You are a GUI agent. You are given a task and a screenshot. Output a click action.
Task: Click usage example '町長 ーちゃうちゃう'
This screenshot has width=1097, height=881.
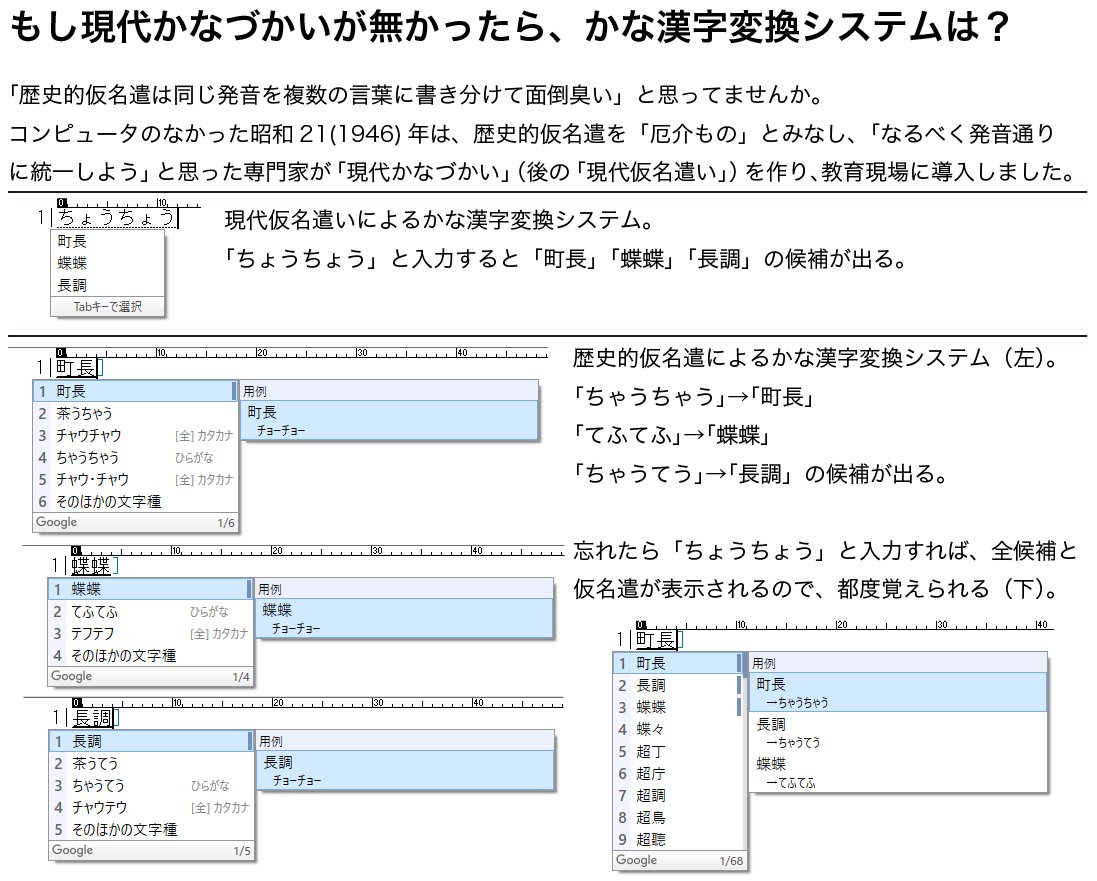[x=898, y=693]
